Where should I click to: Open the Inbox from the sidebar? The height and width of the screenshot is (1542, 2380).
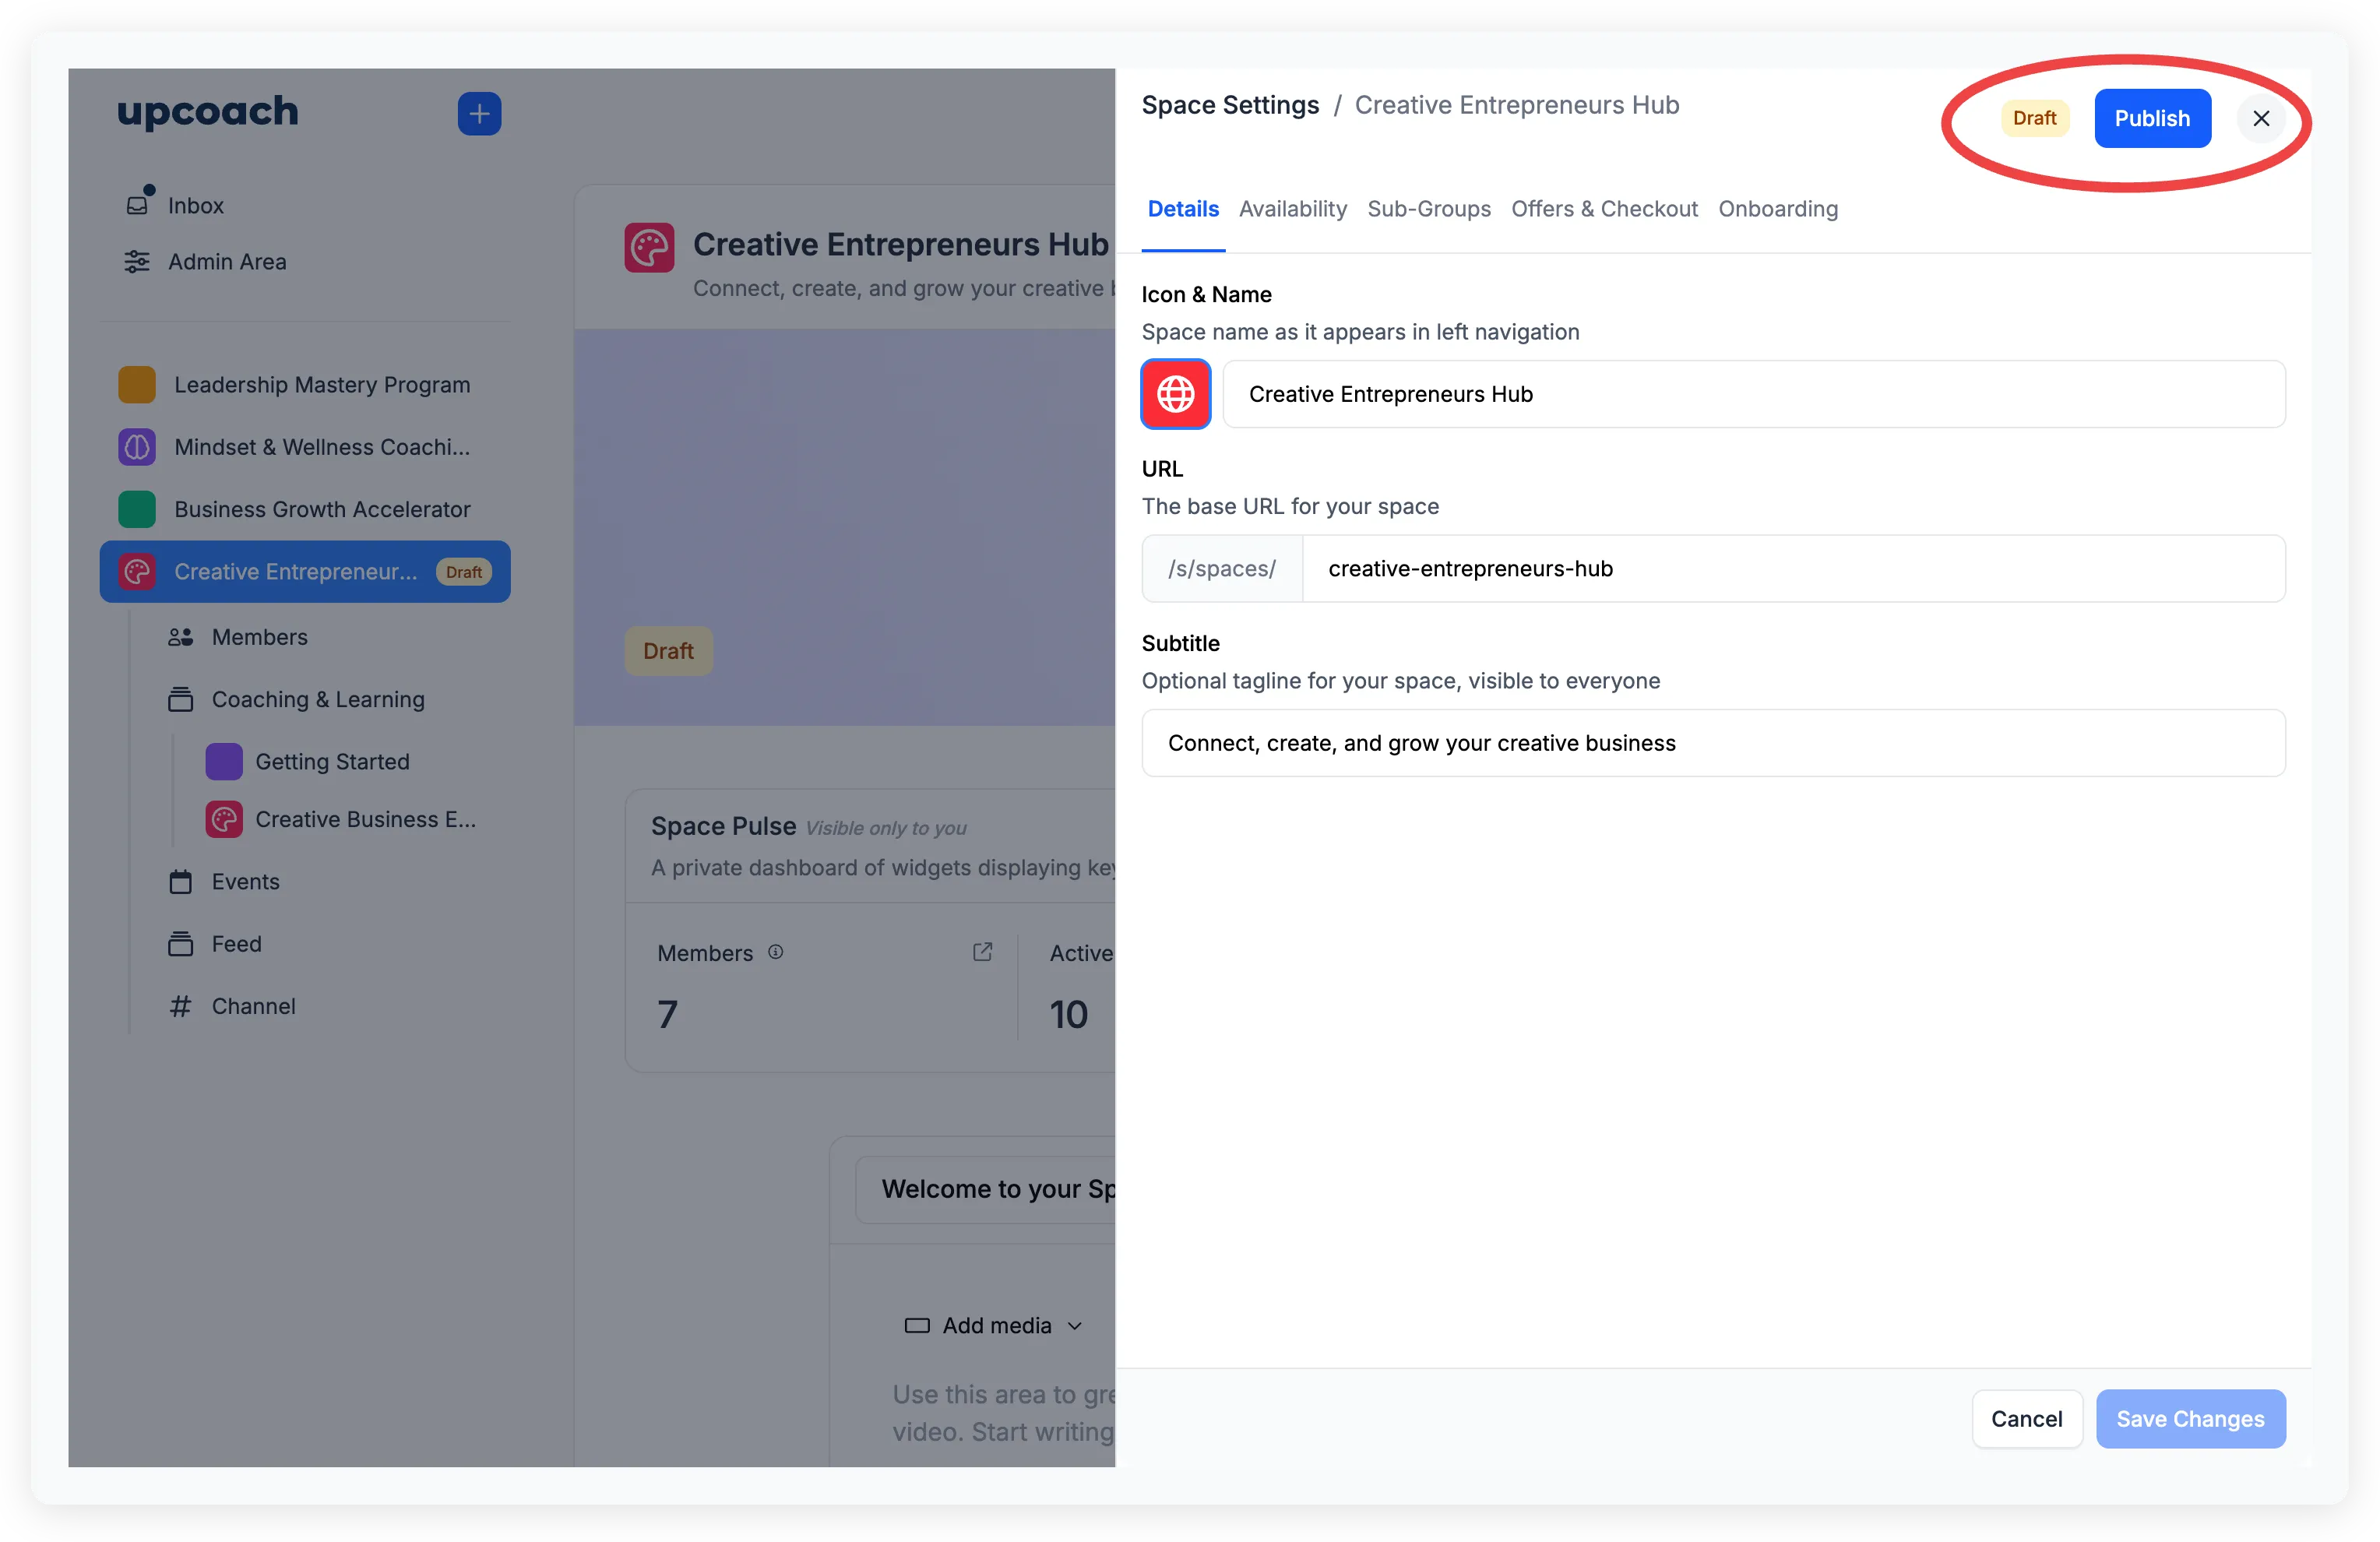tap(195, 205)
